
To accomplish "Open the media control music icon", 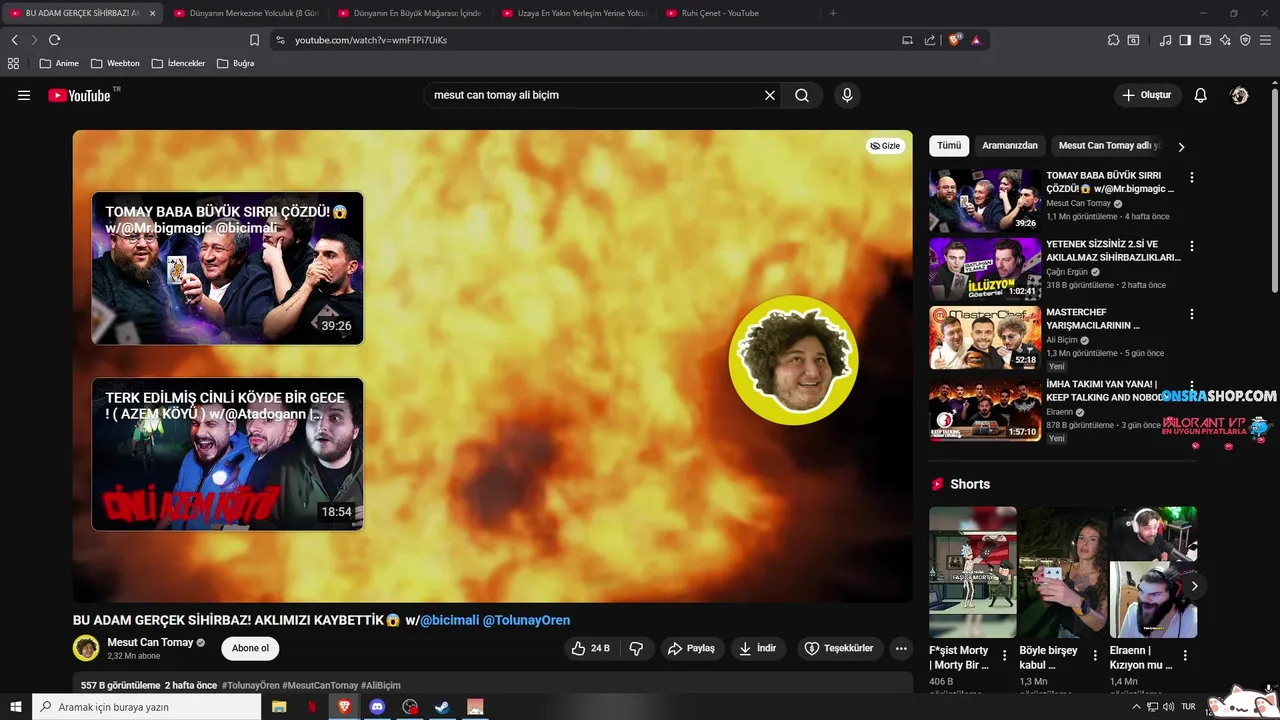I will click(1165, 40).
